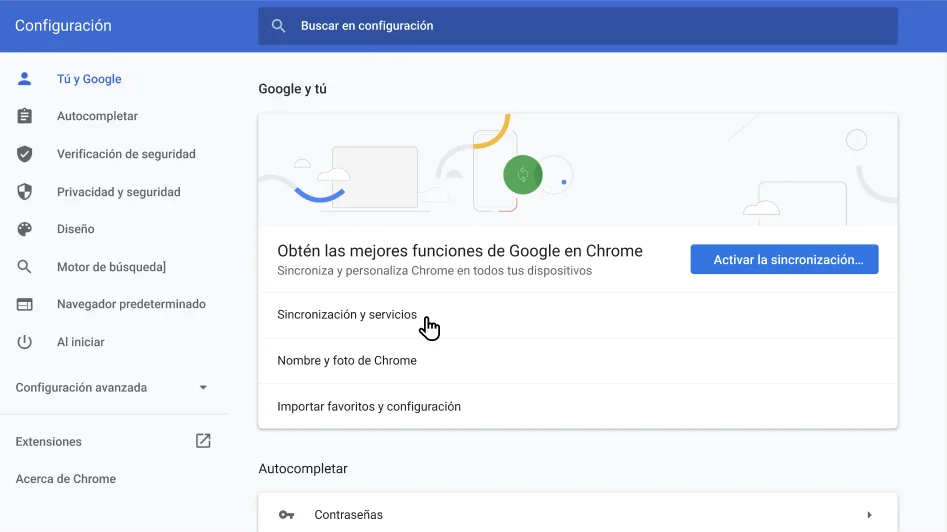The image size is (947, 532).
Task: Click the shield icon for Privacidad y seguridad
Action: (x=25, y=192)
